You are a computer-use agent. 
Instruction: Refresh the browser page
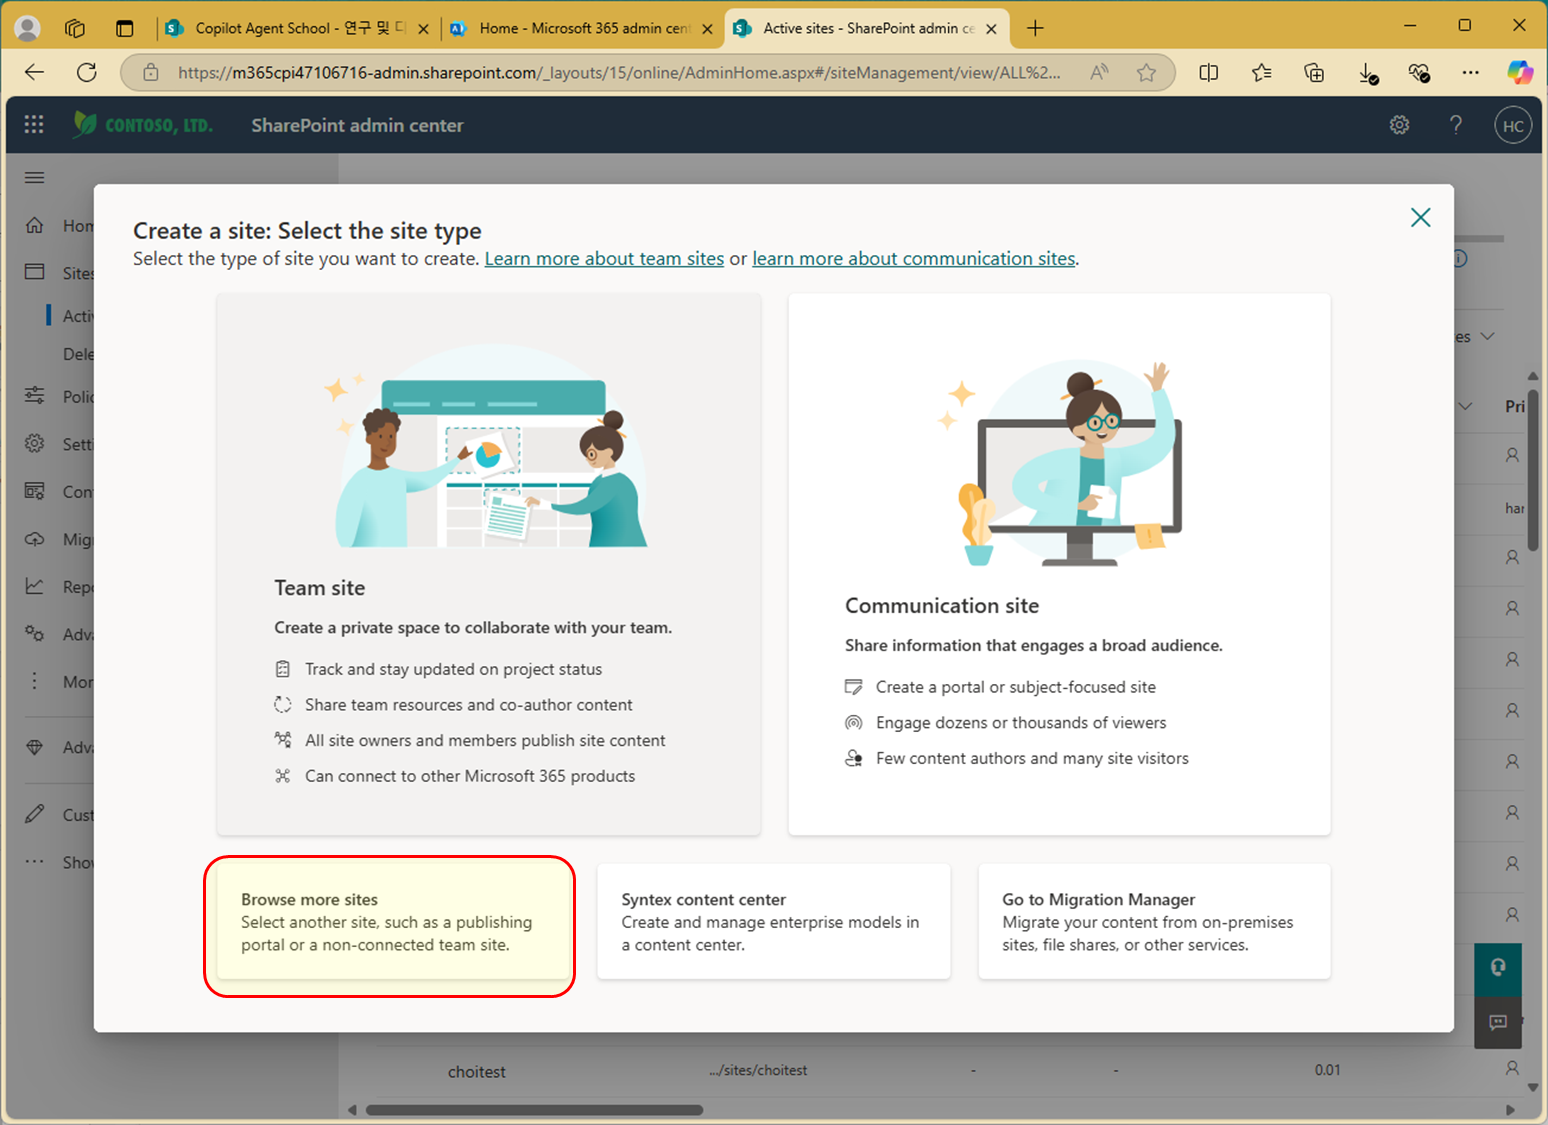tap(87, 72)
